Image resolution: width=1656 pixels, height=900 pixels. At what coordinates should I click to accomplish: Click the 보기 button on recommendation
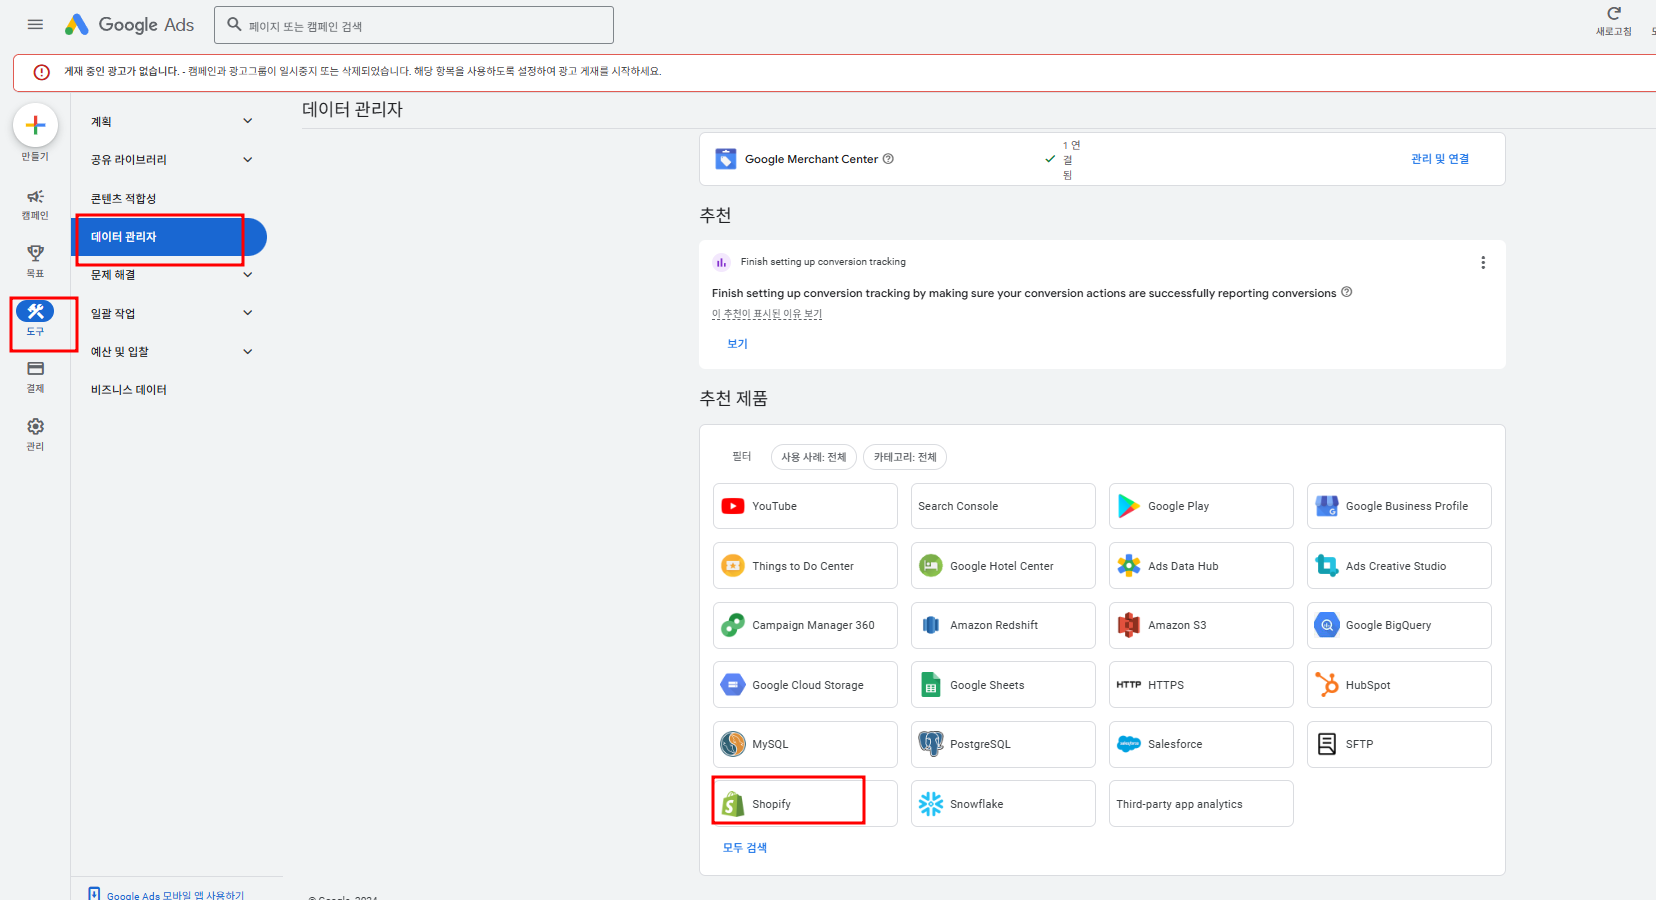[737, 344]
